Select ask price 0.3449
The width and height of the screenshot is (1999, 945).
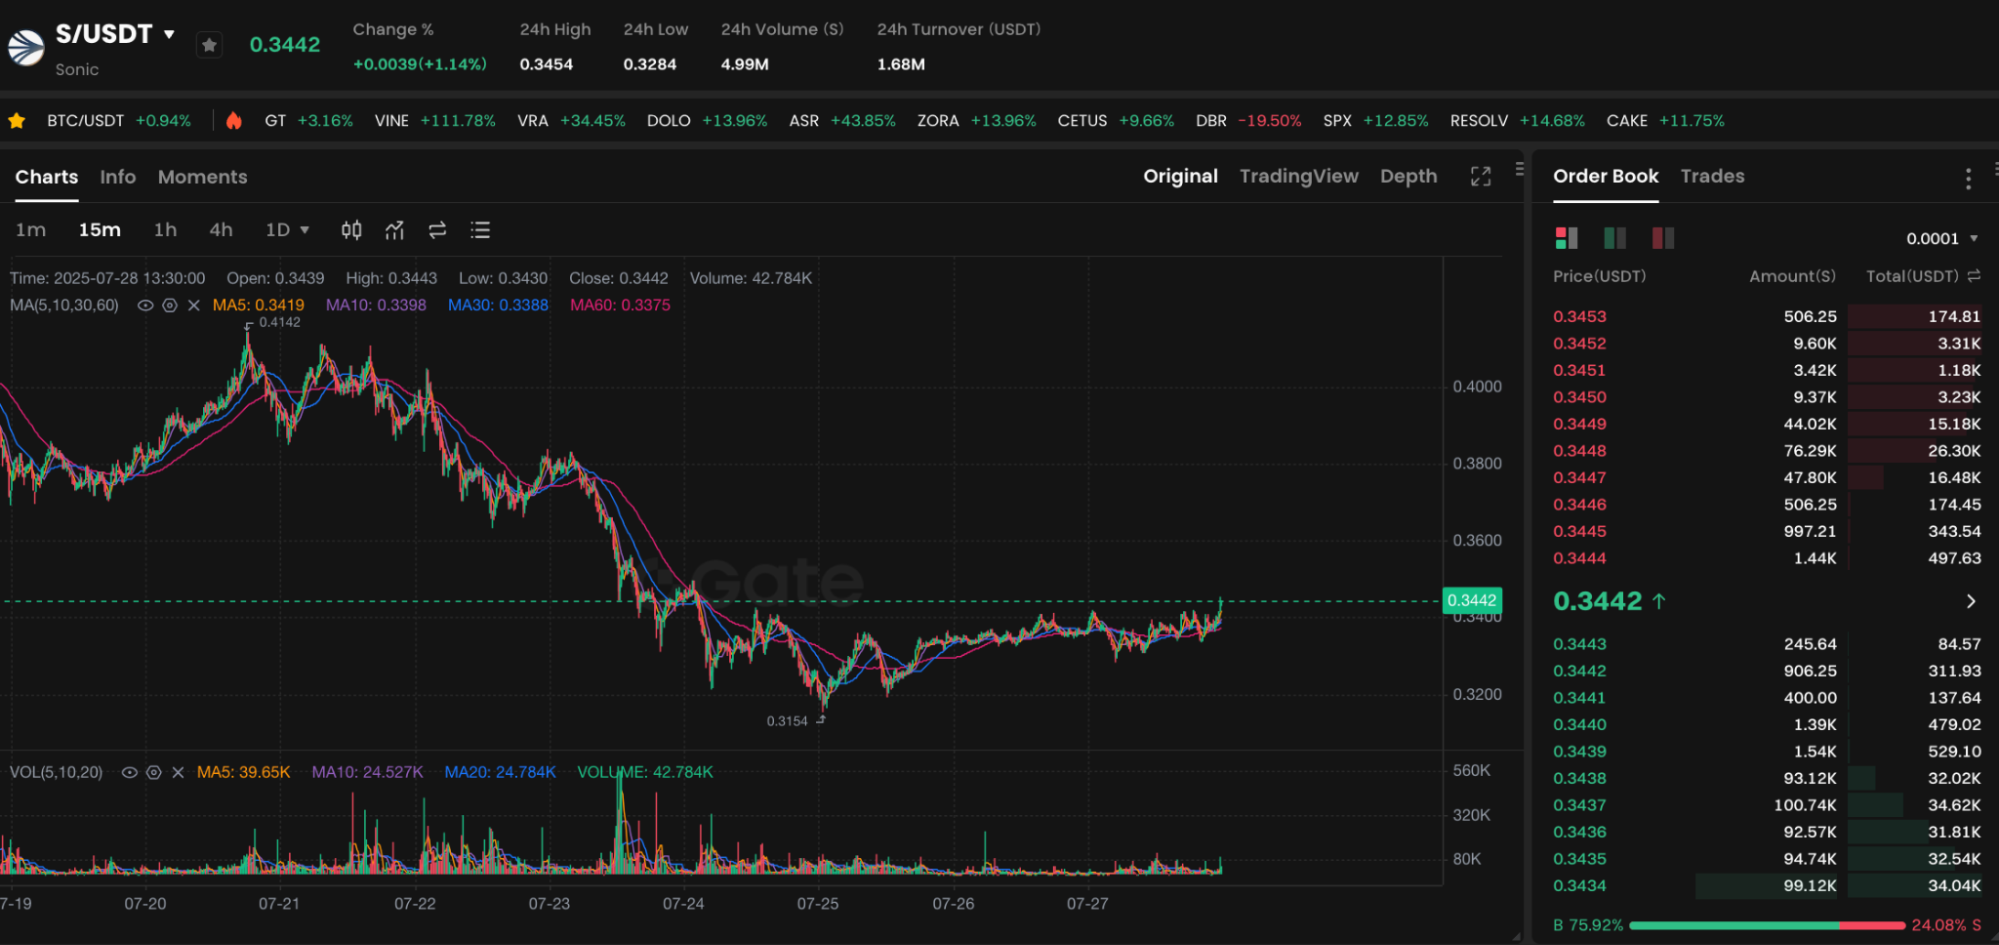click(x=1579, y=424)
